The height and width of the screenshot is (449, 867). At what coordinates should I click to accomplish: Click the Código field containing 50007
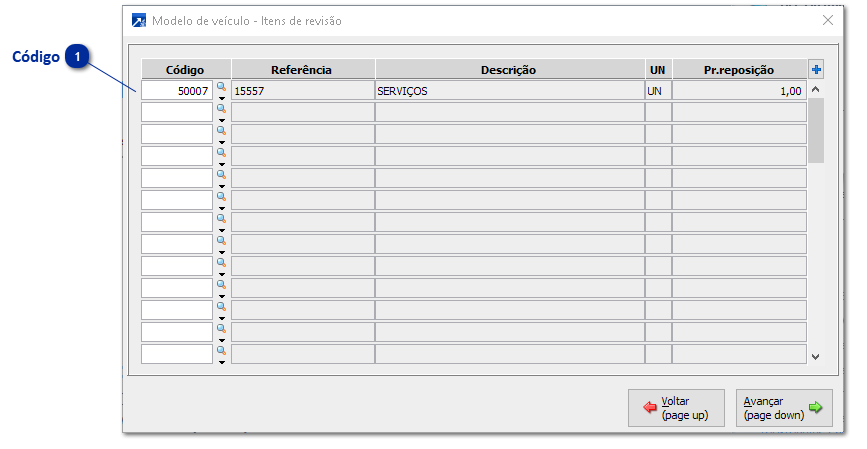177,91
